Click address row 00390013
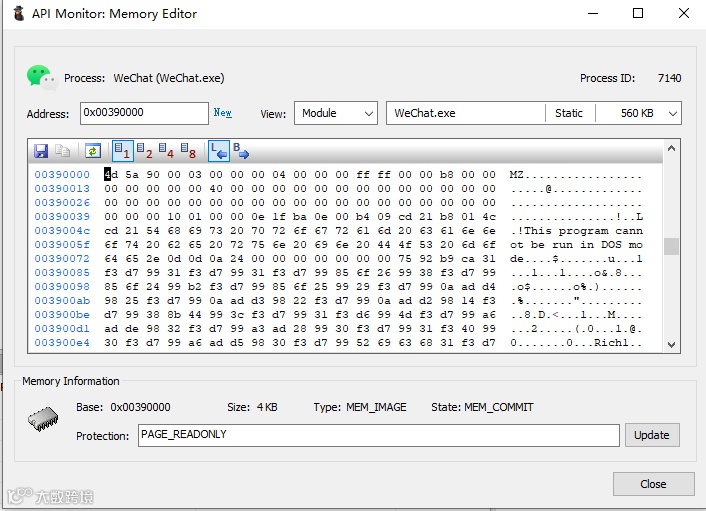 [x=62, y=189]
